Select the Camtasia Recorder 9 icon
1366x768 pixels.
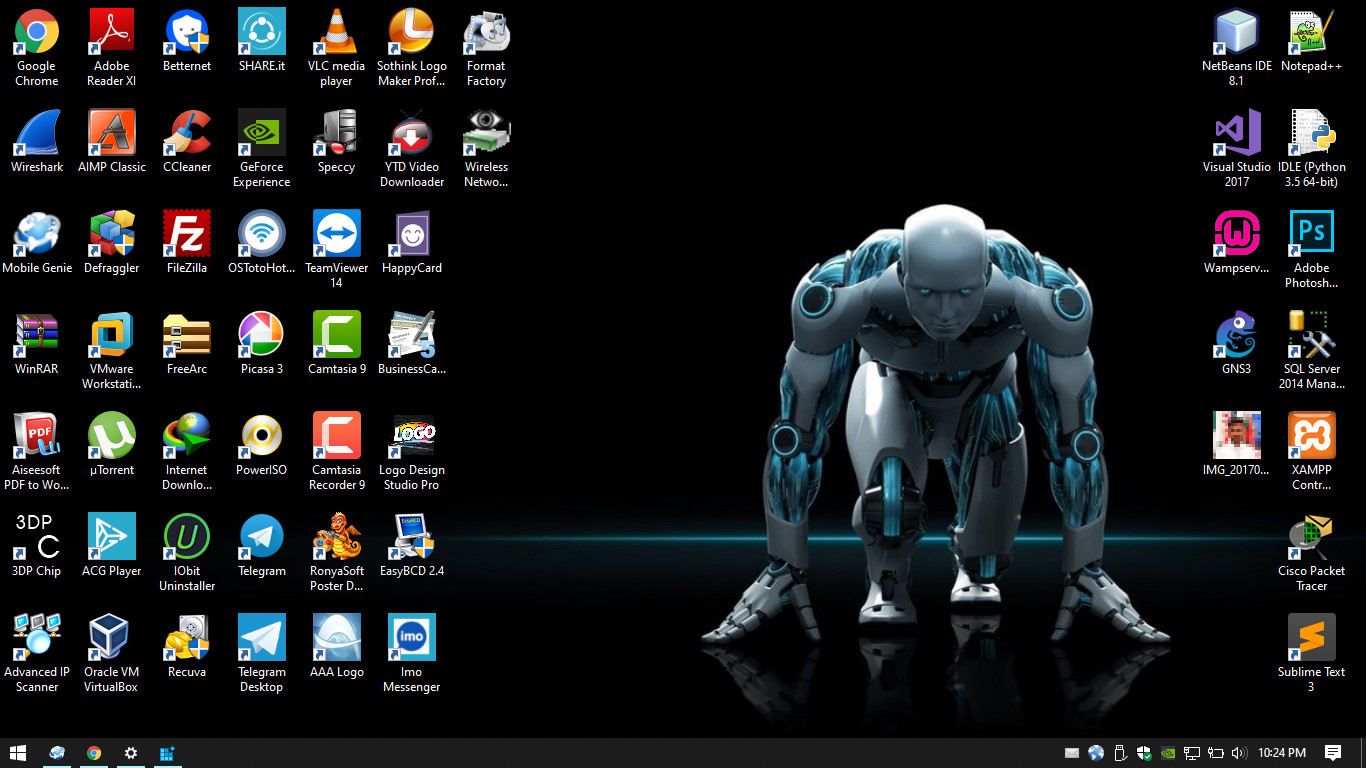pyautogui.click(x=337, y=436)
